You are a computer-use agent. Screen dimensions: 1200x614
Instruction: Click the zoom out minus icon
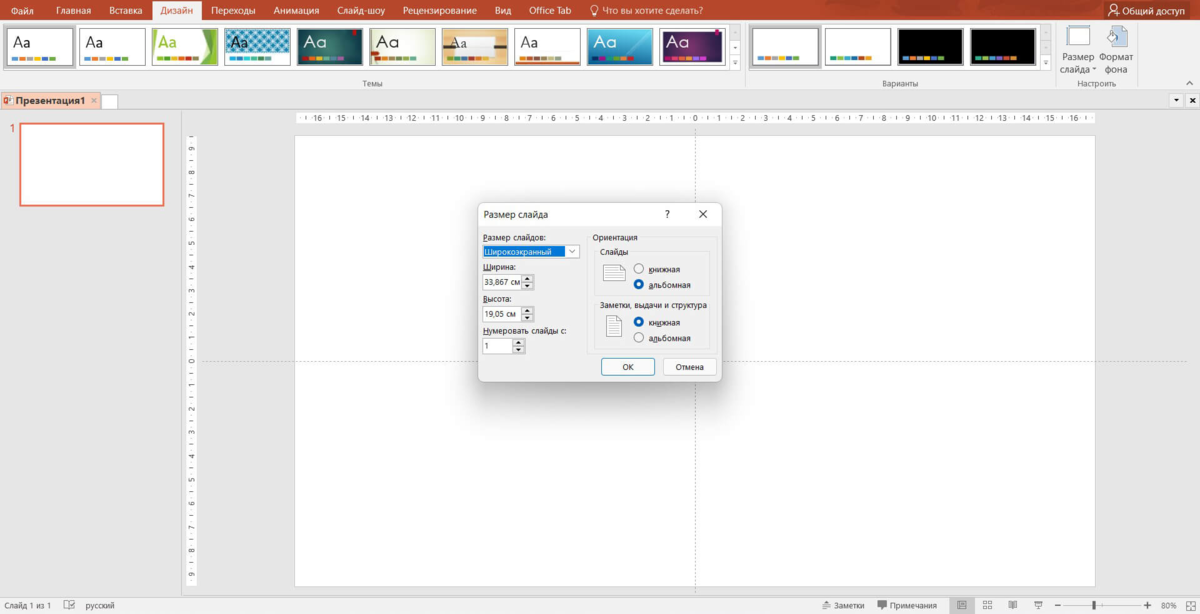point(1060,605)
